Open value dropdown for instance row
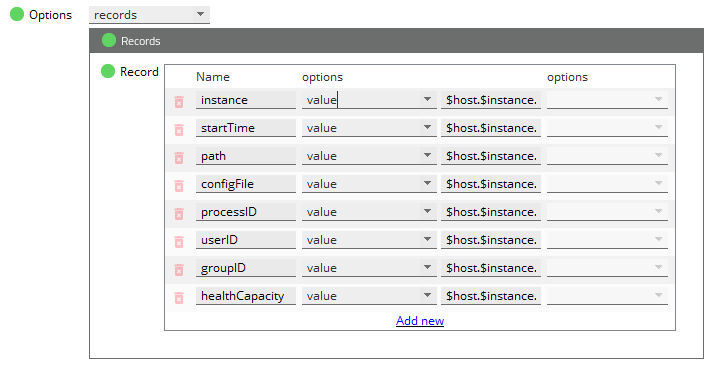The height and width of the screenshot is (368, 717). pyautogui.click(x=369, y=100)
